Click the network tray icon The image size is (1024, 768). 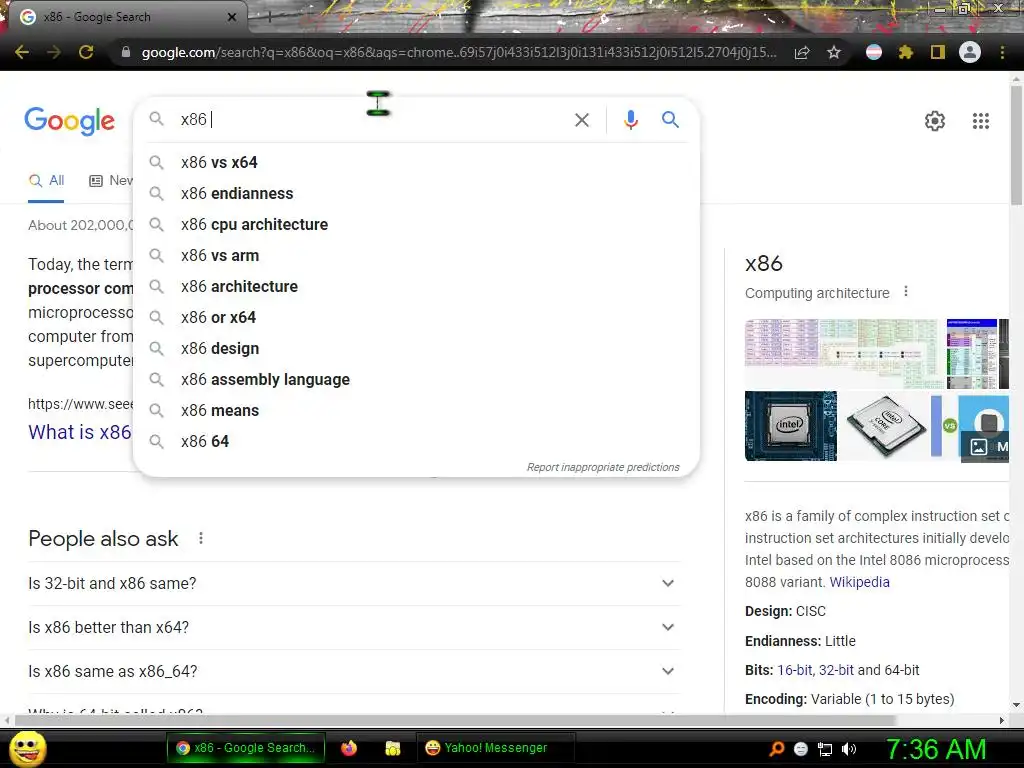tap(825, 749)
